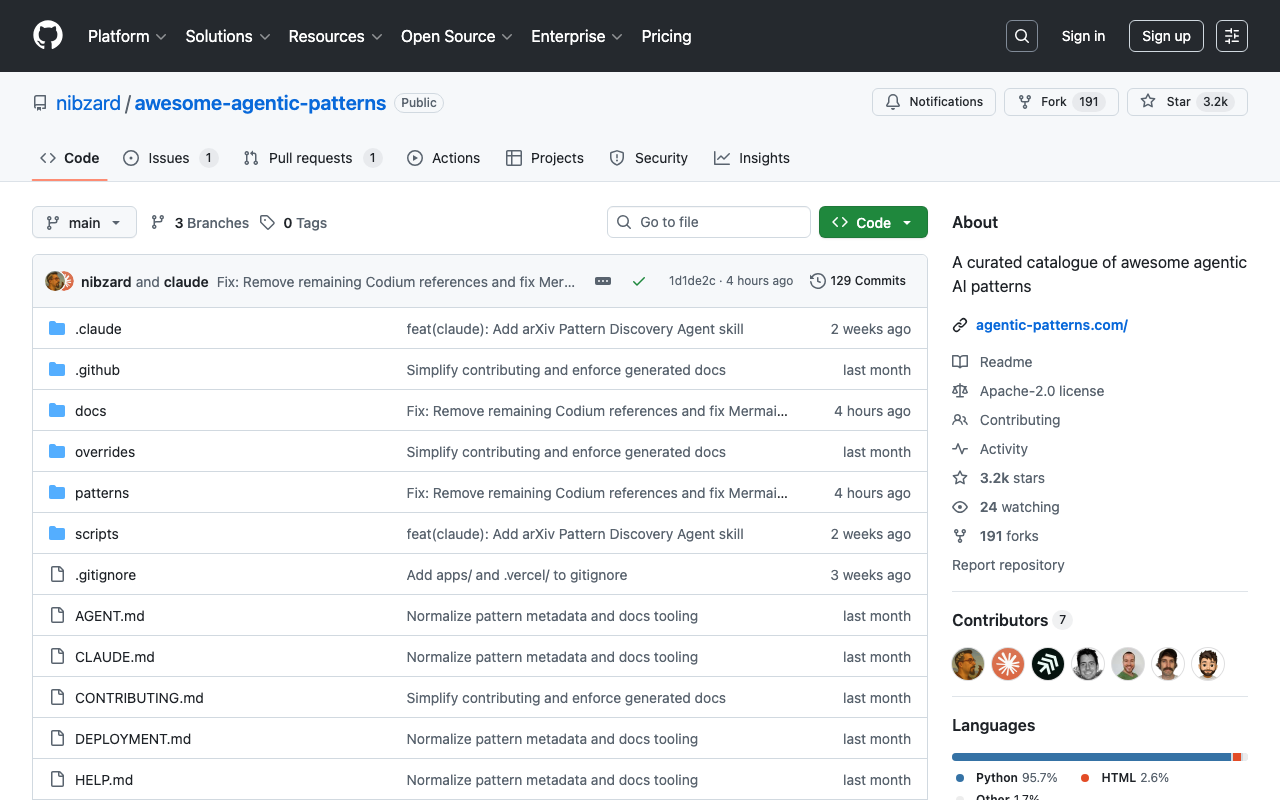Click the green commit status checkmark
This screenshot has height=800, width=1280.
639,281
